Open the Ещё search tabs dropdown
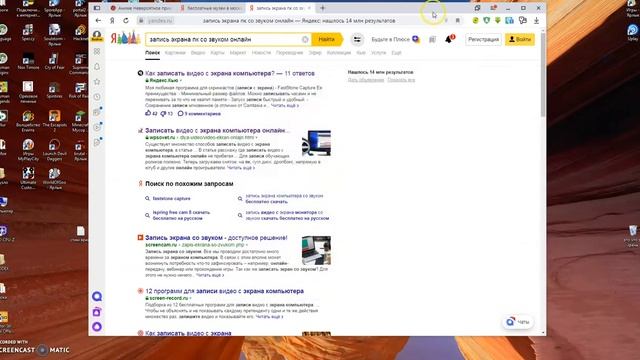Image resolution: width=640 pixels, height=360 pixels. click(396, 53)
